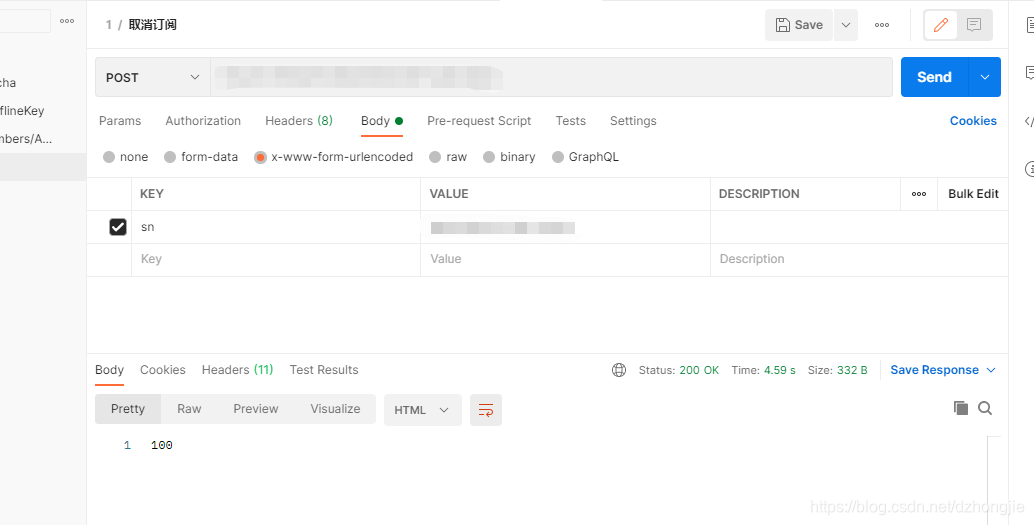Open the Test Results tab

pyautogui.click(x=324, y=370)
